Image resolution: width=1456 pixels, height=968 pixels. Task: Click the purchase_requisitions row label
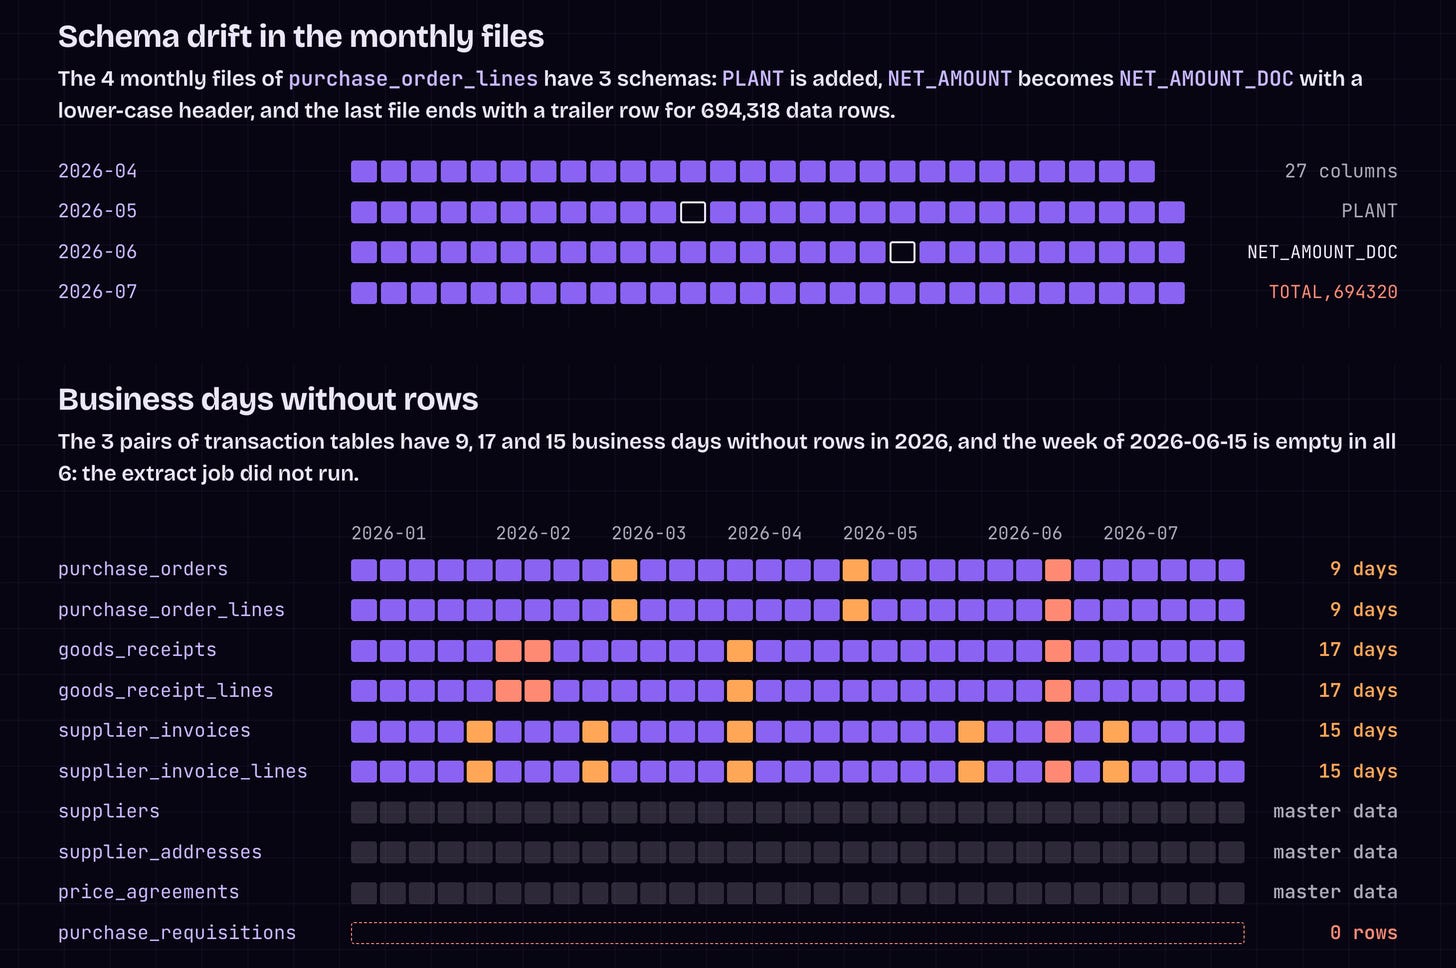click(177, 933)
